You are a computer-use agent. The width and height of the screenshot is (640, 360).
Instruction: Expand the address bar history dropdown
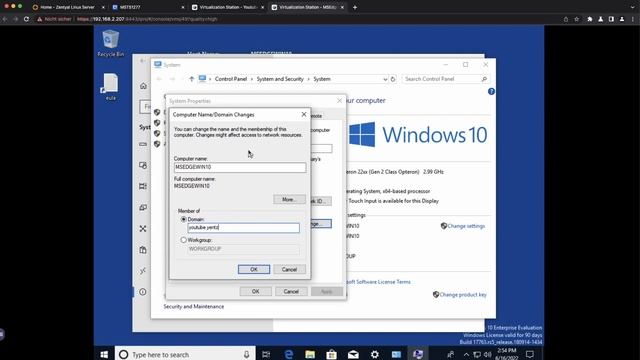pyautogui.click(x=385, y=79)
